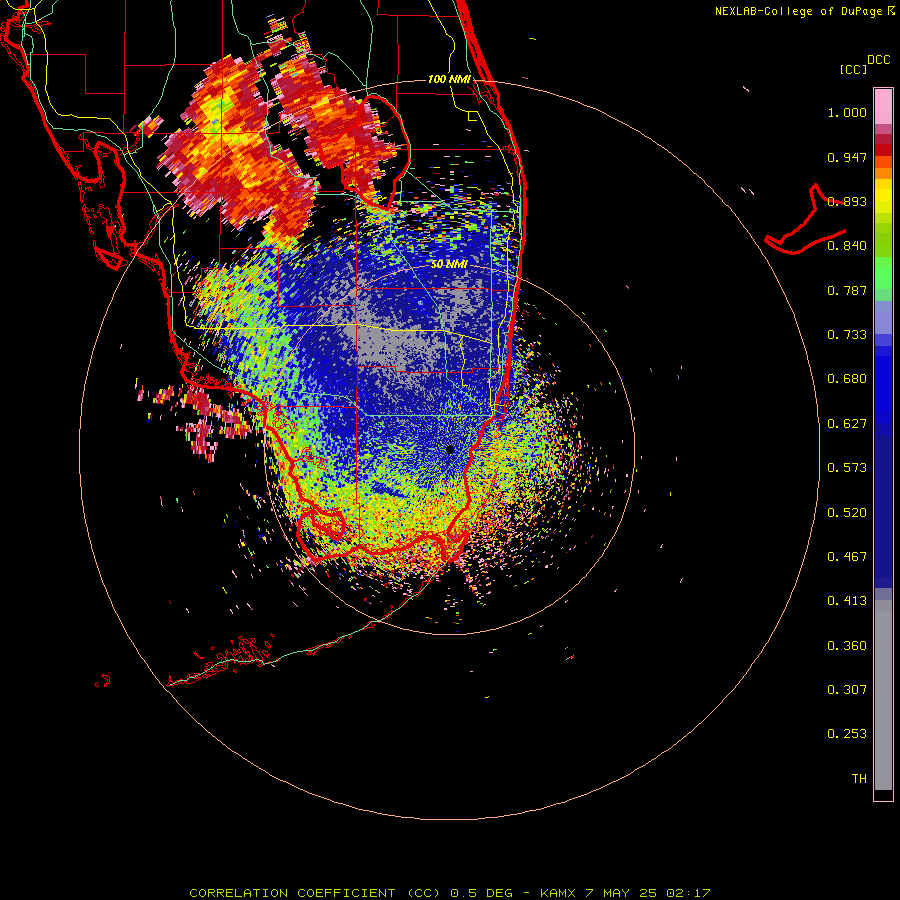Select the 0.467 scale value
900x900 pixels.
pyautogui.click(x=847, y=557)
